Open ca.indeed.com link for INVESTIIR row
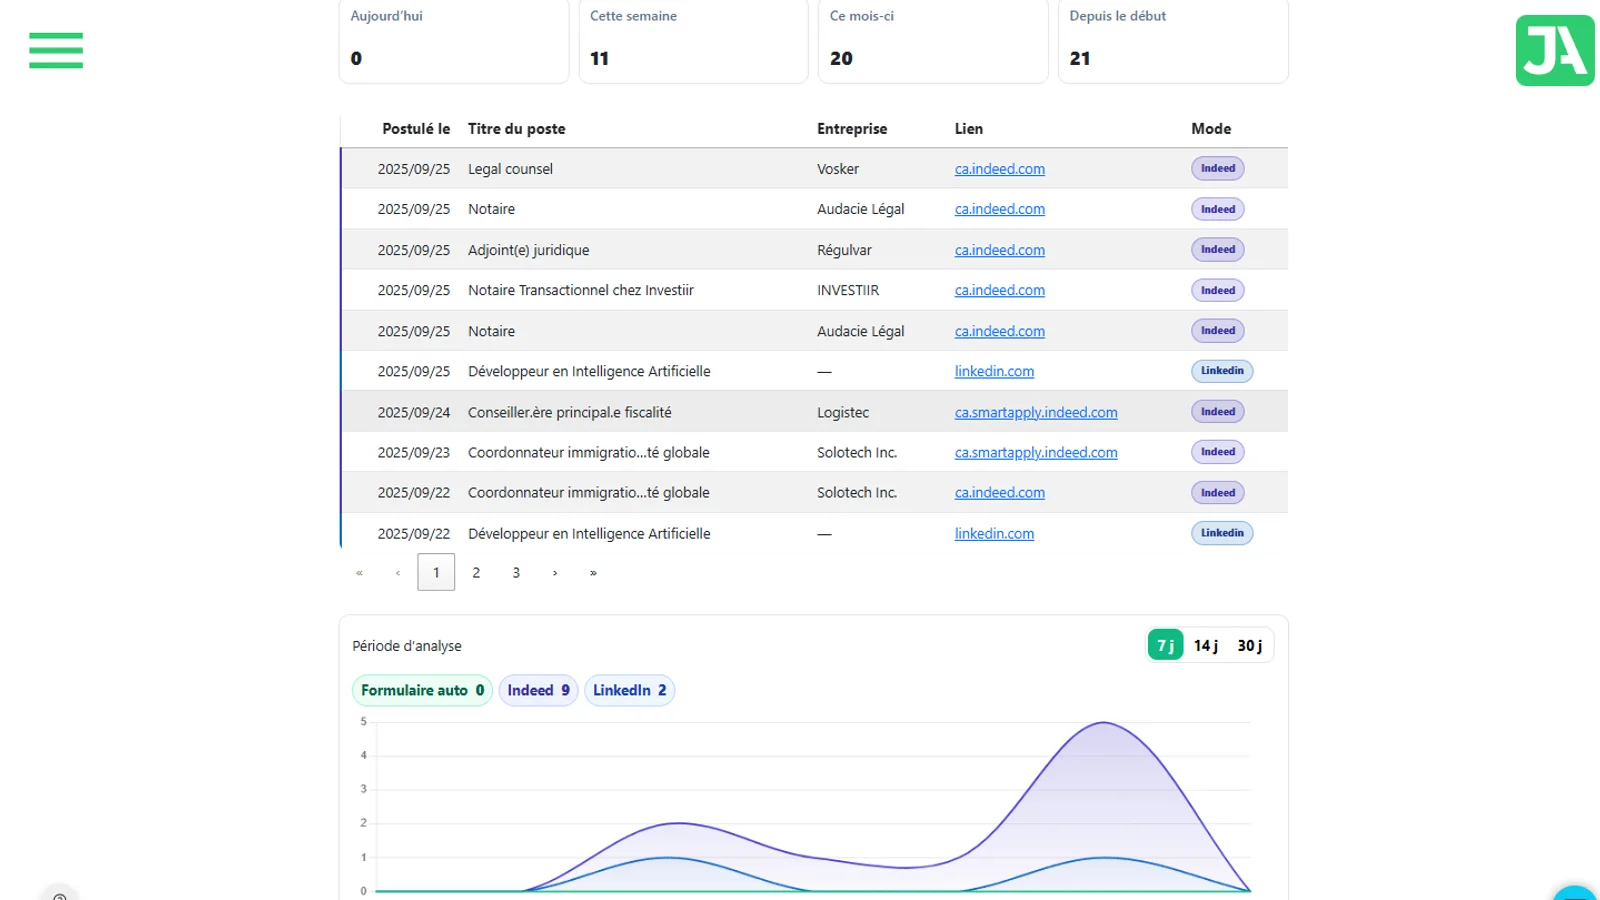 coord(999,290)
